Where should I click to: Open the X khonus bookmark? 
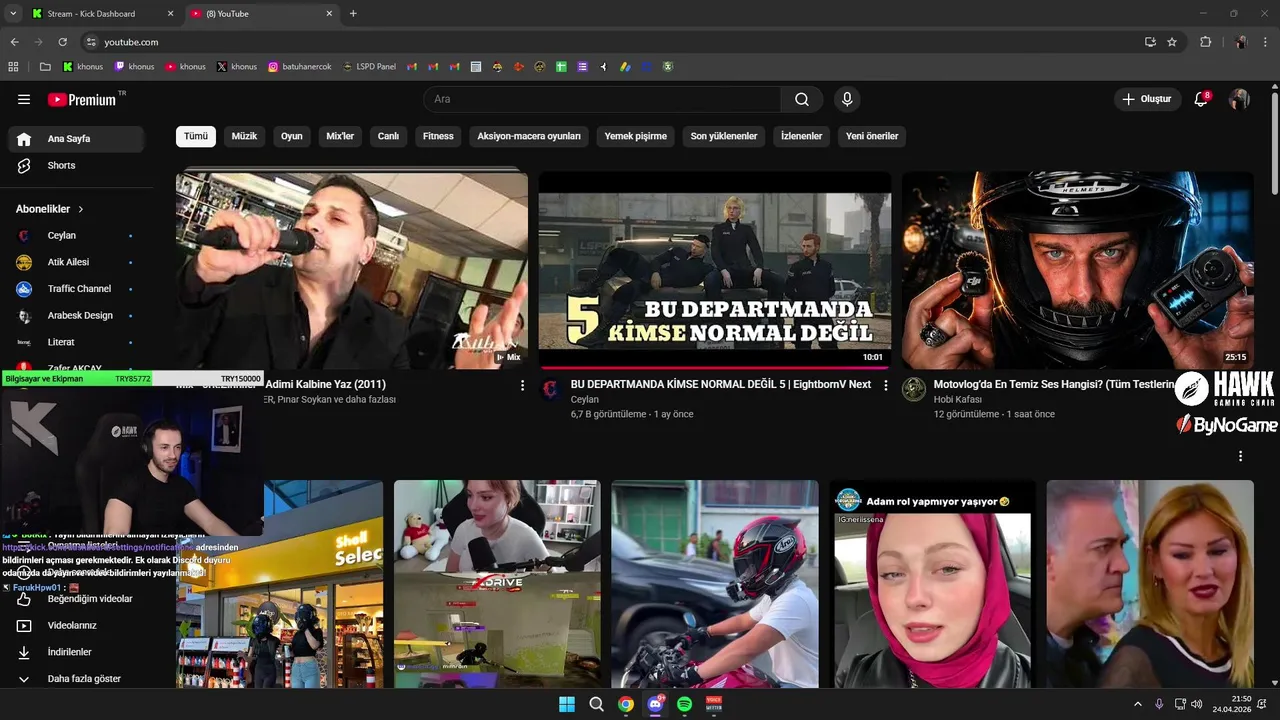click(237, 67)
